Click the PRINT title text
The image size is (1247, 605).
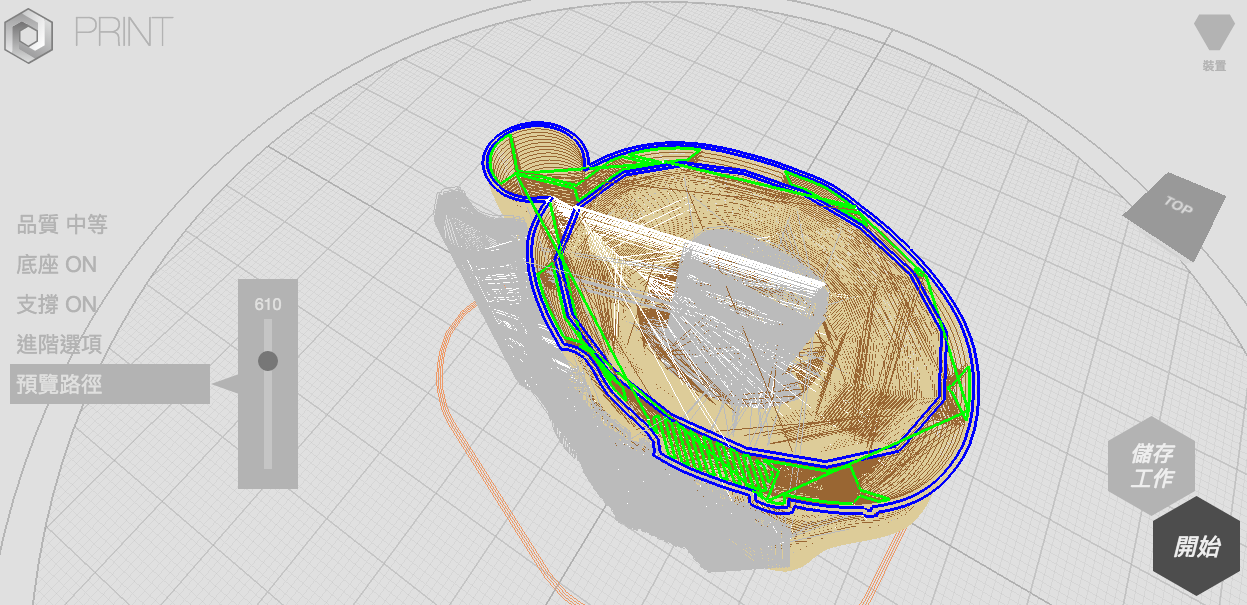tap(124, 32)
